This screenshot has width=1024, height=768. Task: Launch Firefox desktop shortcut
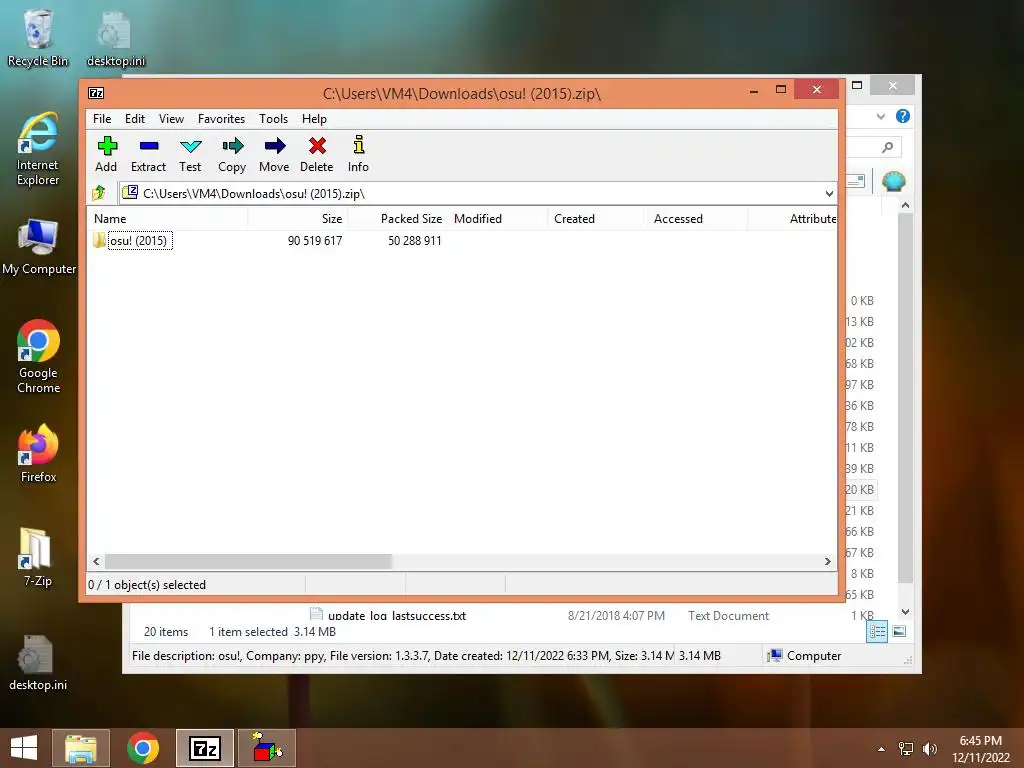pyautogui.click(x=39, y=453)
